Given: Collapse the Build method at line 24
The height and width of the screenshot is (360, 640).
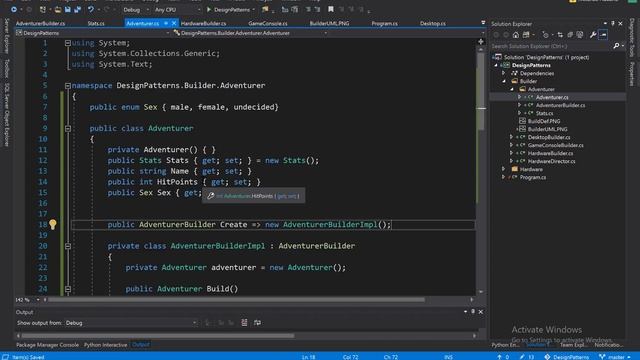Looking at the screenshot, I should tap(68, 289).
